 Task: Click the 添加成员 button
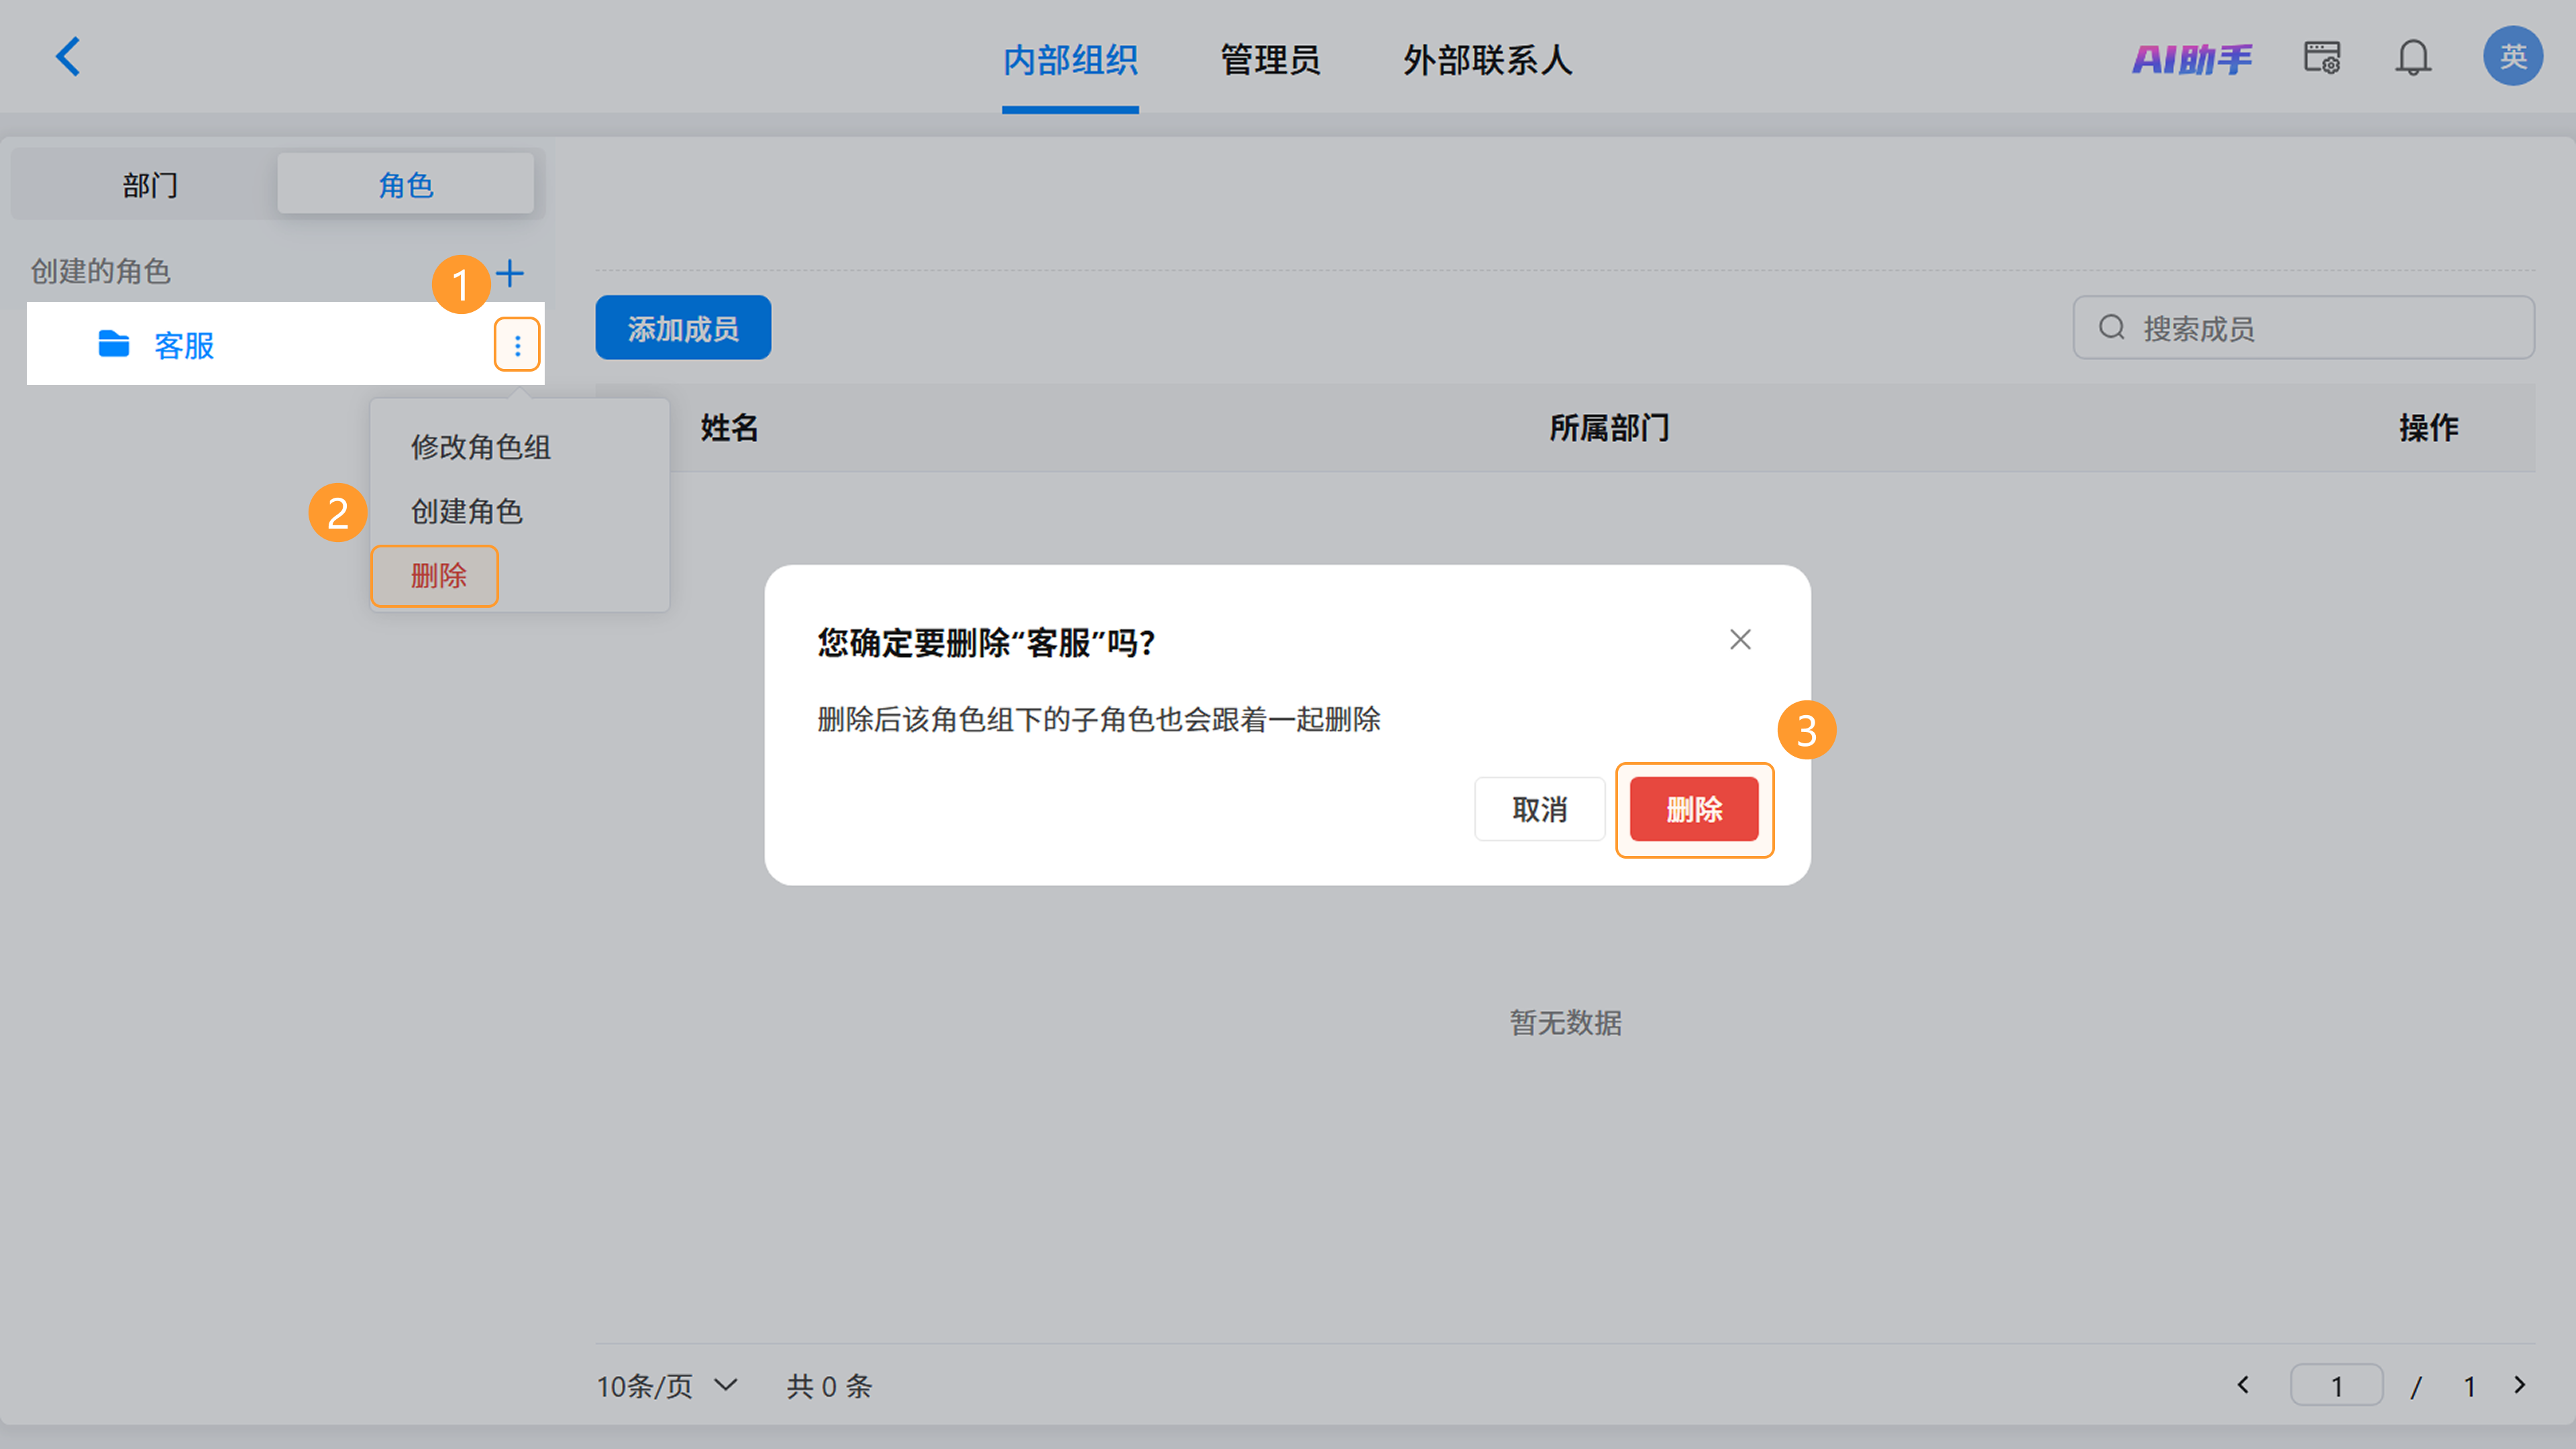683,327
